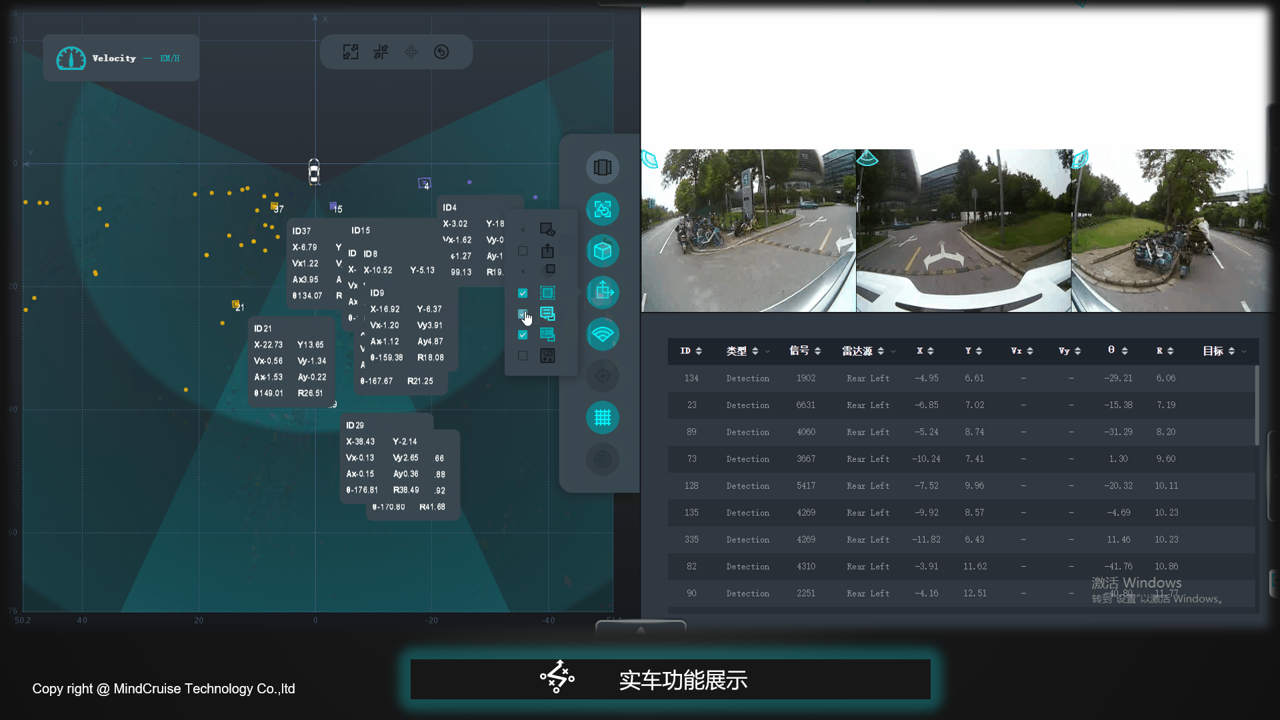Toggle the checkbox under the cursor hand

[522, 314]
